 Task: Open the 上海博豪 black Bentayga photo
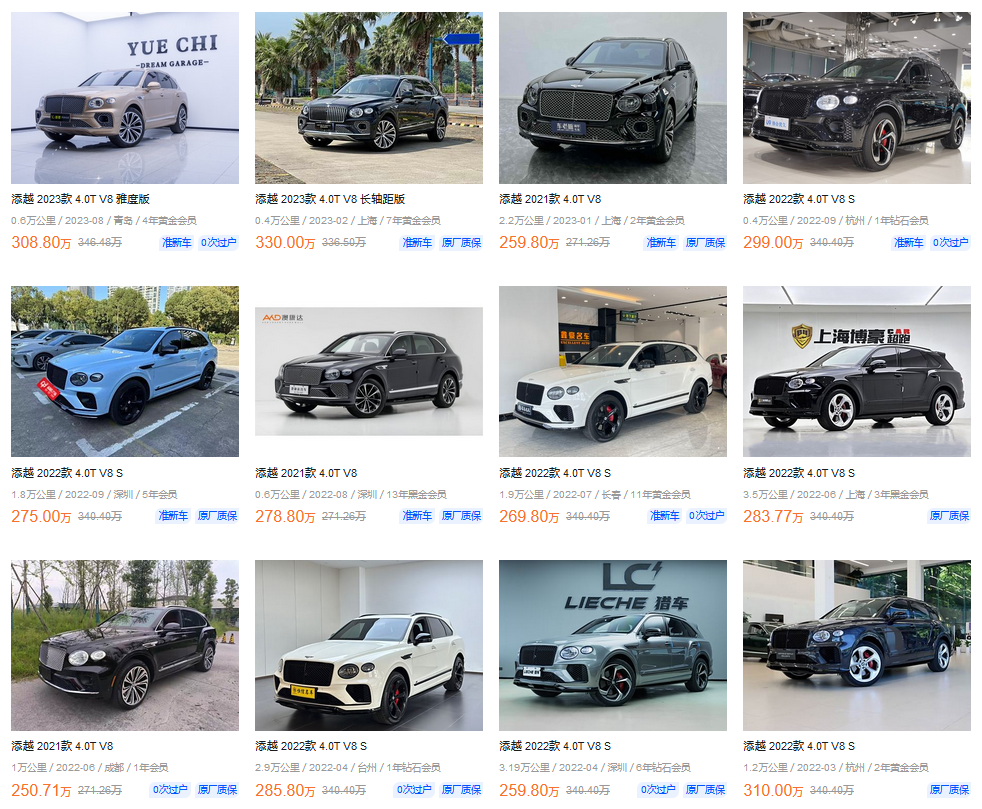coord(857,371)
